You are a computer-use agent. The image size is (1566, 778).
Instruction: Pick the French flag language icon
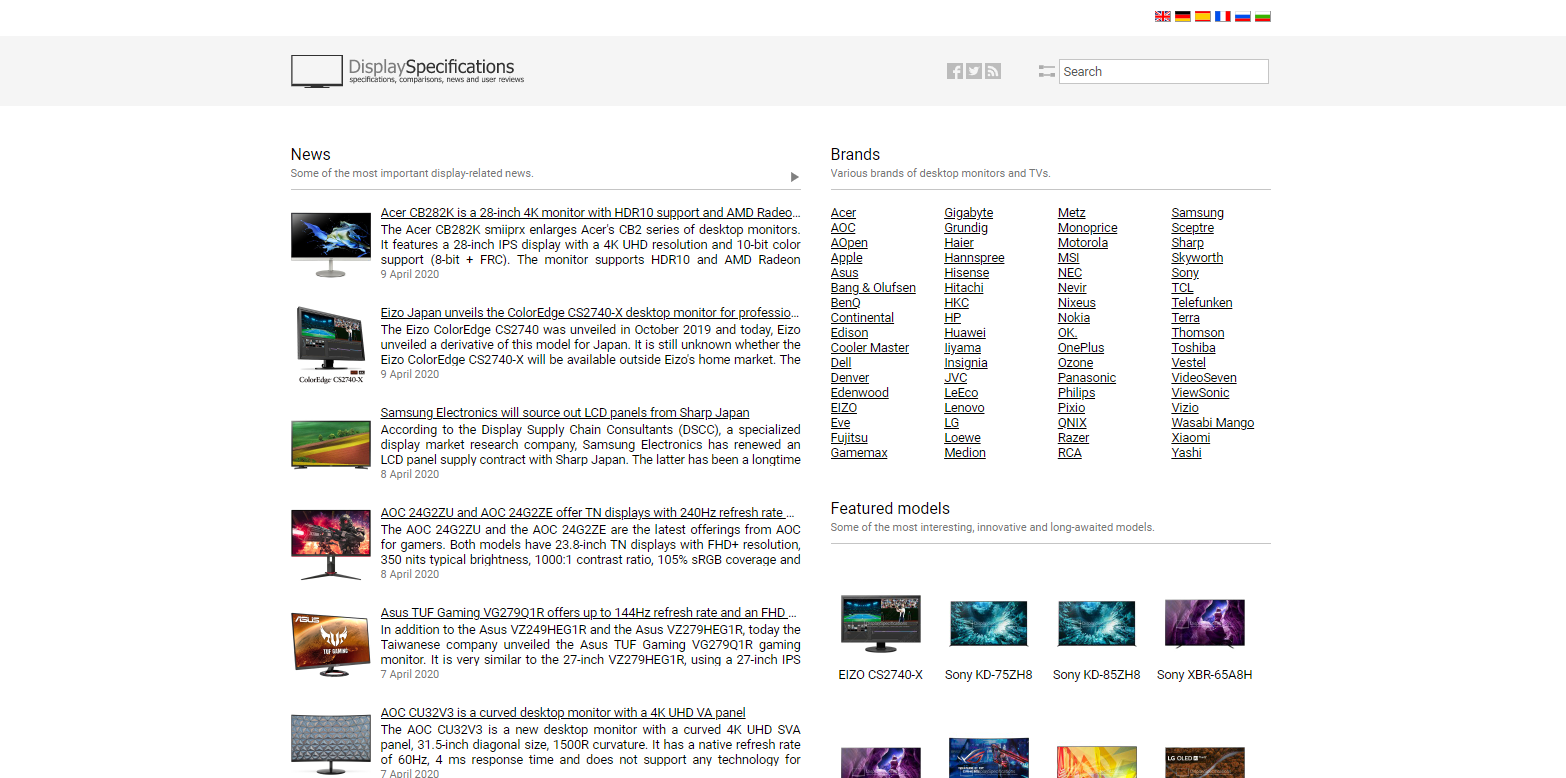tap(1222, 16)
